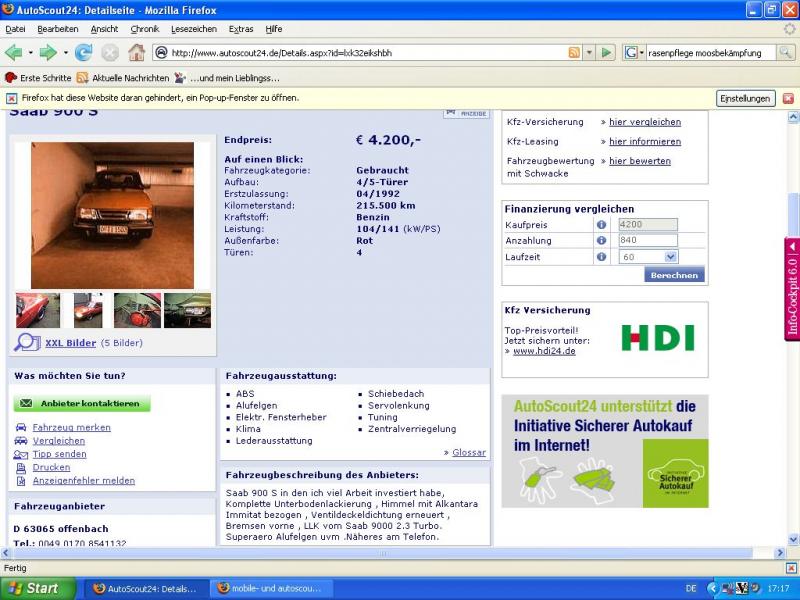Click the Kaufpreis input field
This screenshot has height=600, width=800.
pyautogui.click(x=648, y=224)
